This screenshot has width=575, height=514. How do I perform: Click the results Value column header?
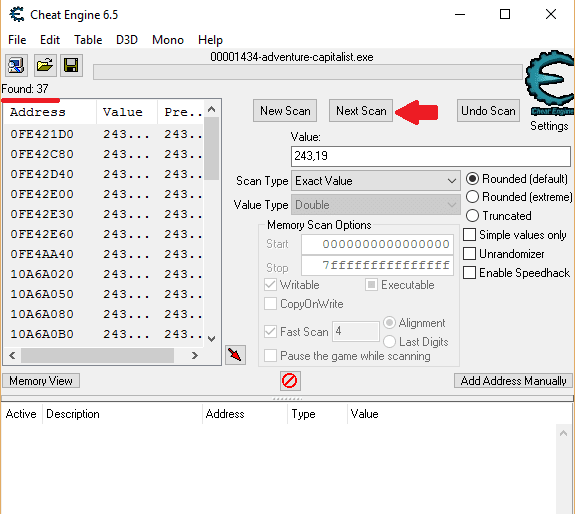pyautogui.click(x=127, y=112)
